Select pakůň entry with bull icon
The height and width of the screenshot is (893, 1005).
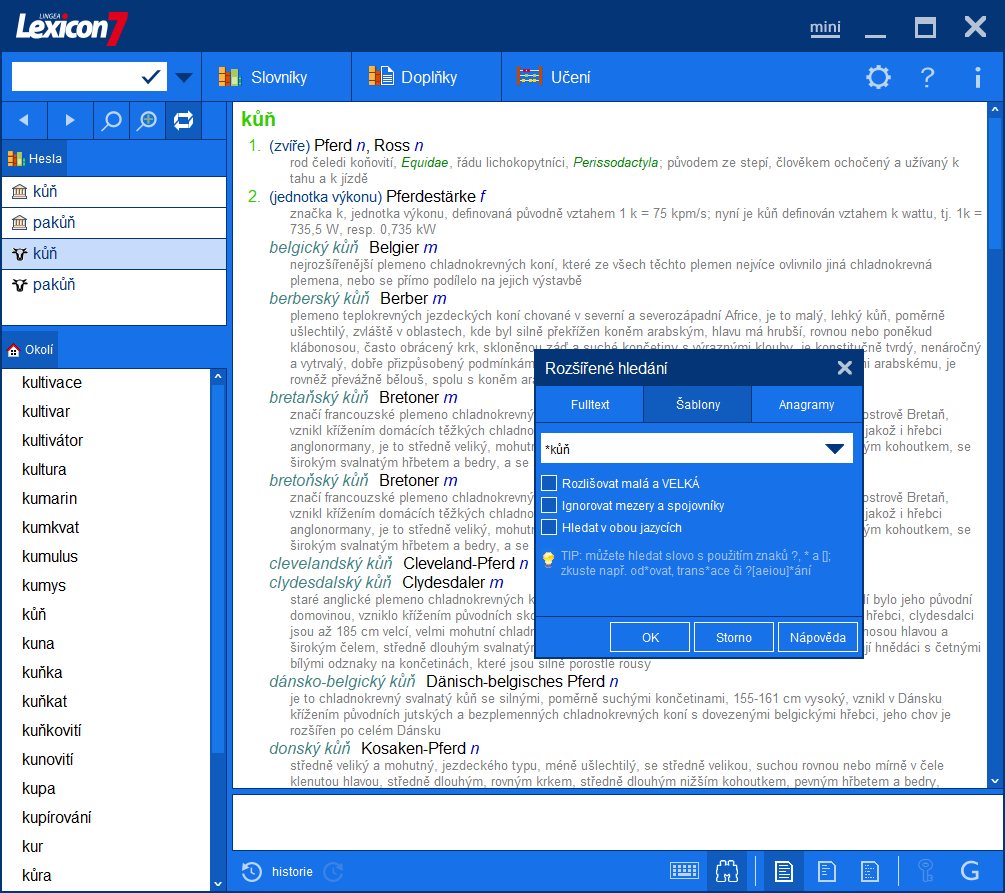pyautogui.click(x=114, y=285)
